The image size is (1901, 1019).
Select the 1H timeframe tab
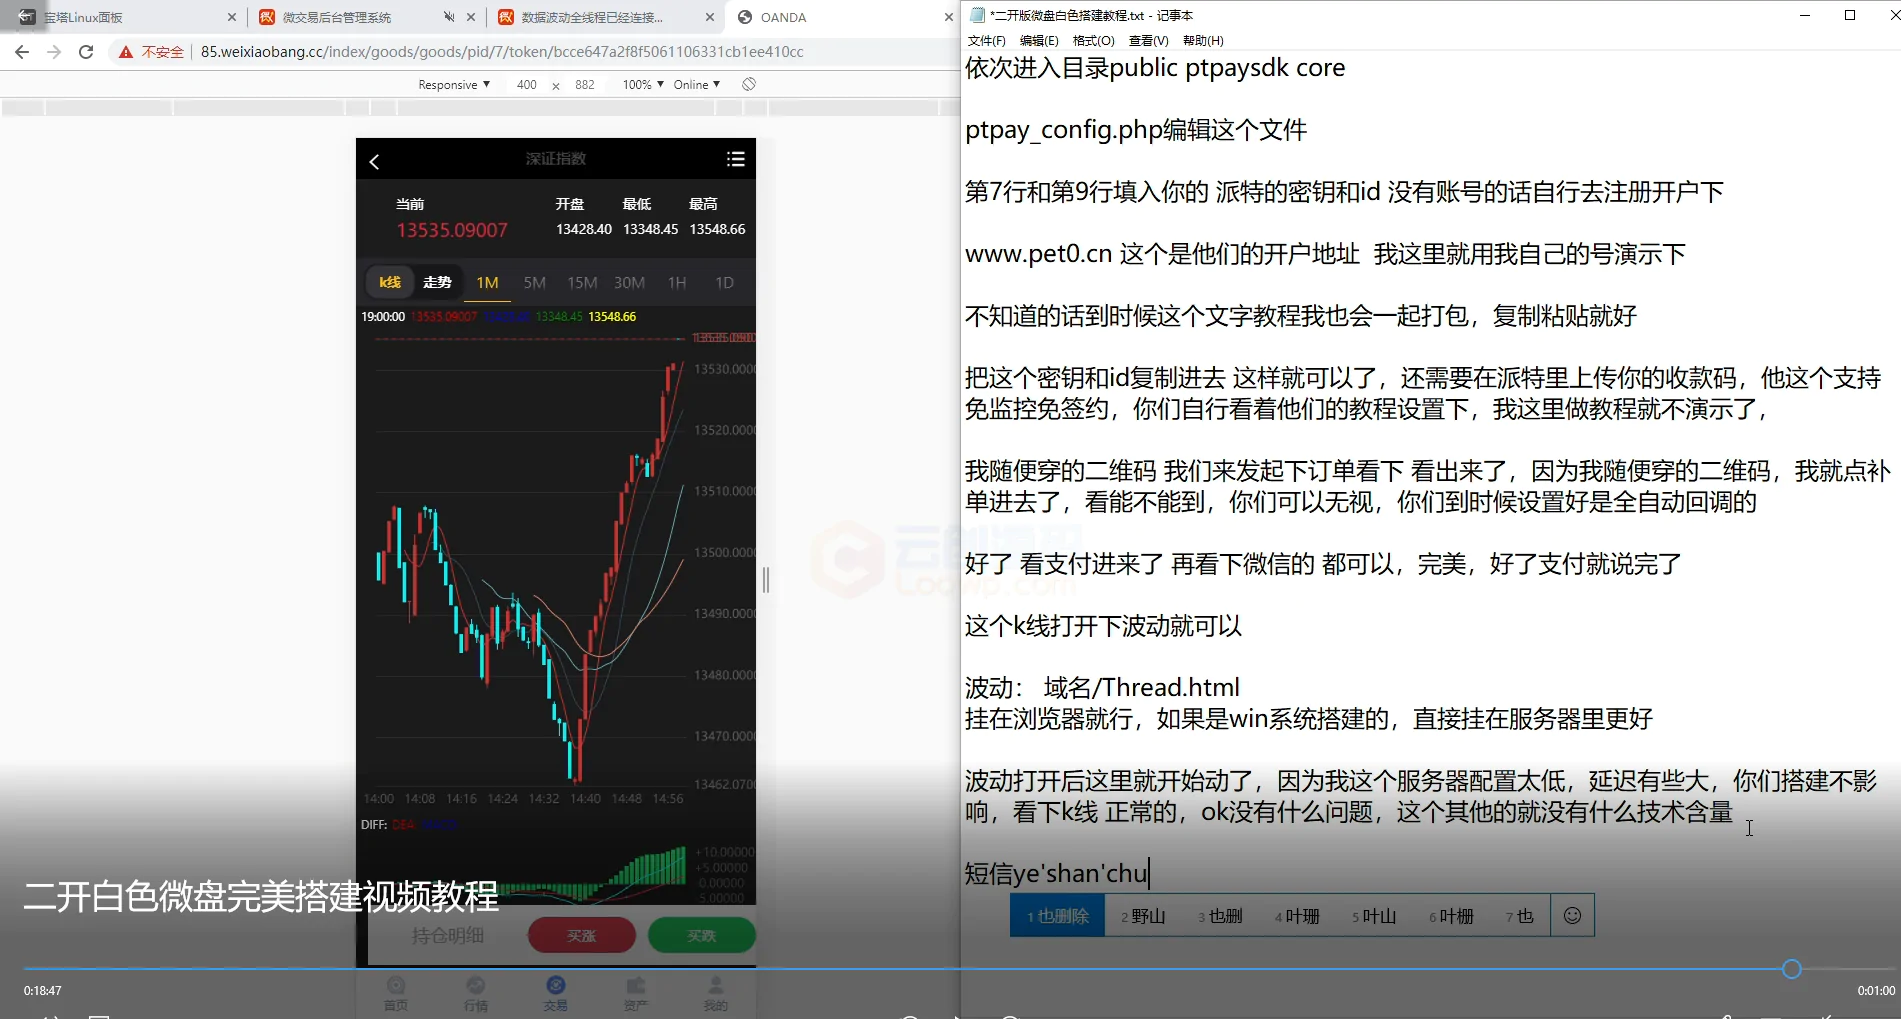[x=677, y=283]
